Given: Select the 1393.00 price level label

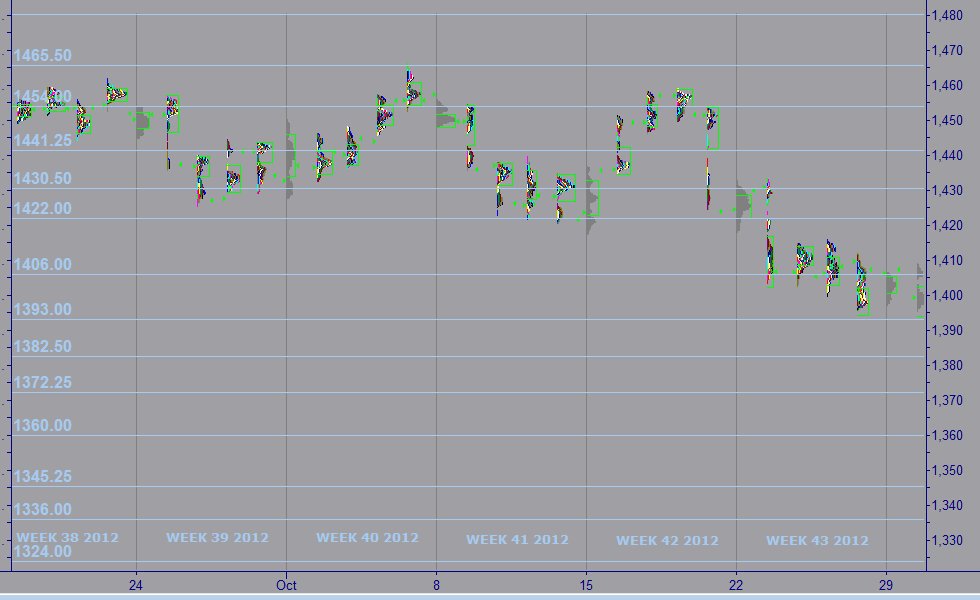Looking at the screenshot, I should point(42,310).
